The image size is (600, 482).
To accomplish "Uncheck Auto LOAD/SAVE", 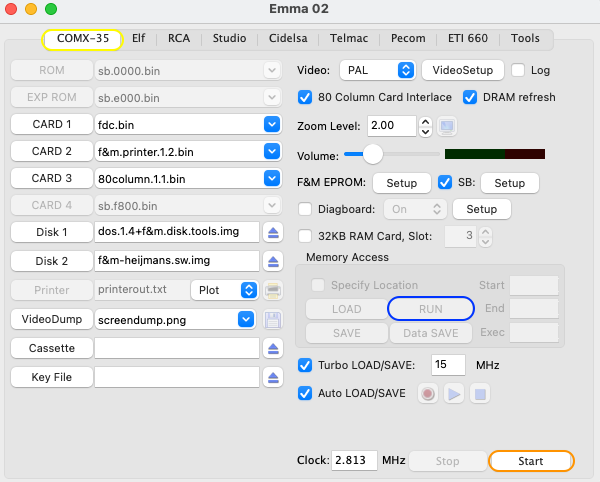I will click(305, 393).
